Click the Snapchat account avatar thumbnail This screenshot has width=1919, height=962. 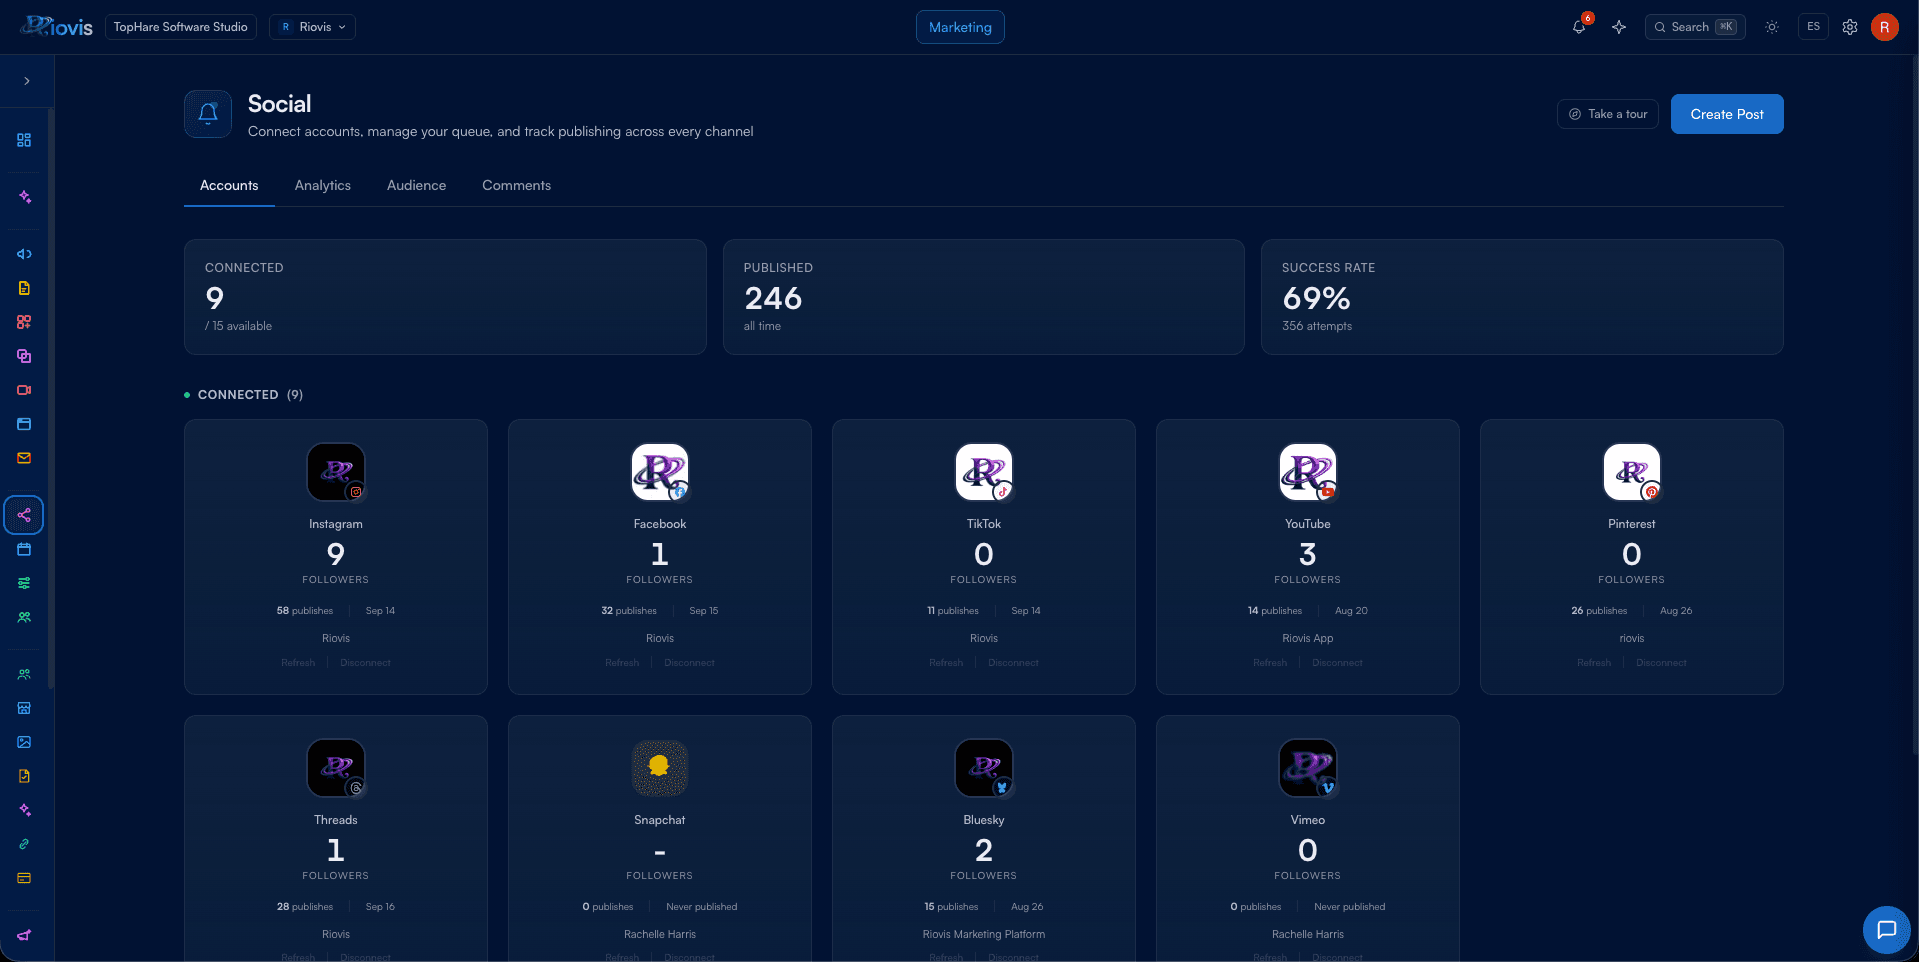[660, 768]
